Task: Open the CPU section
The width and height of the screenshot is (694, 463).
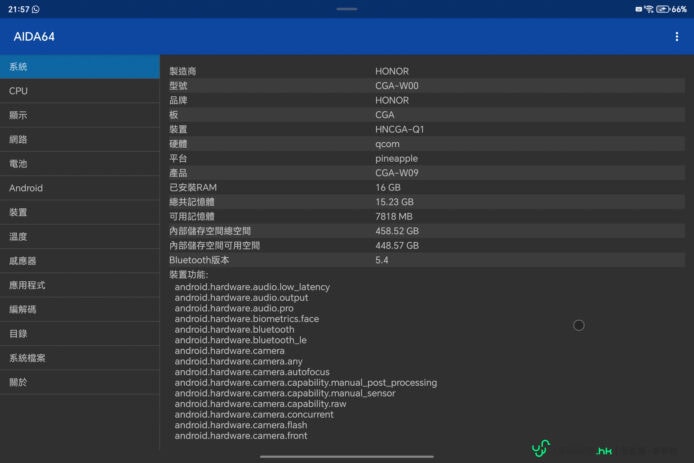Action: pyautogui.click(x=80, y=91)
